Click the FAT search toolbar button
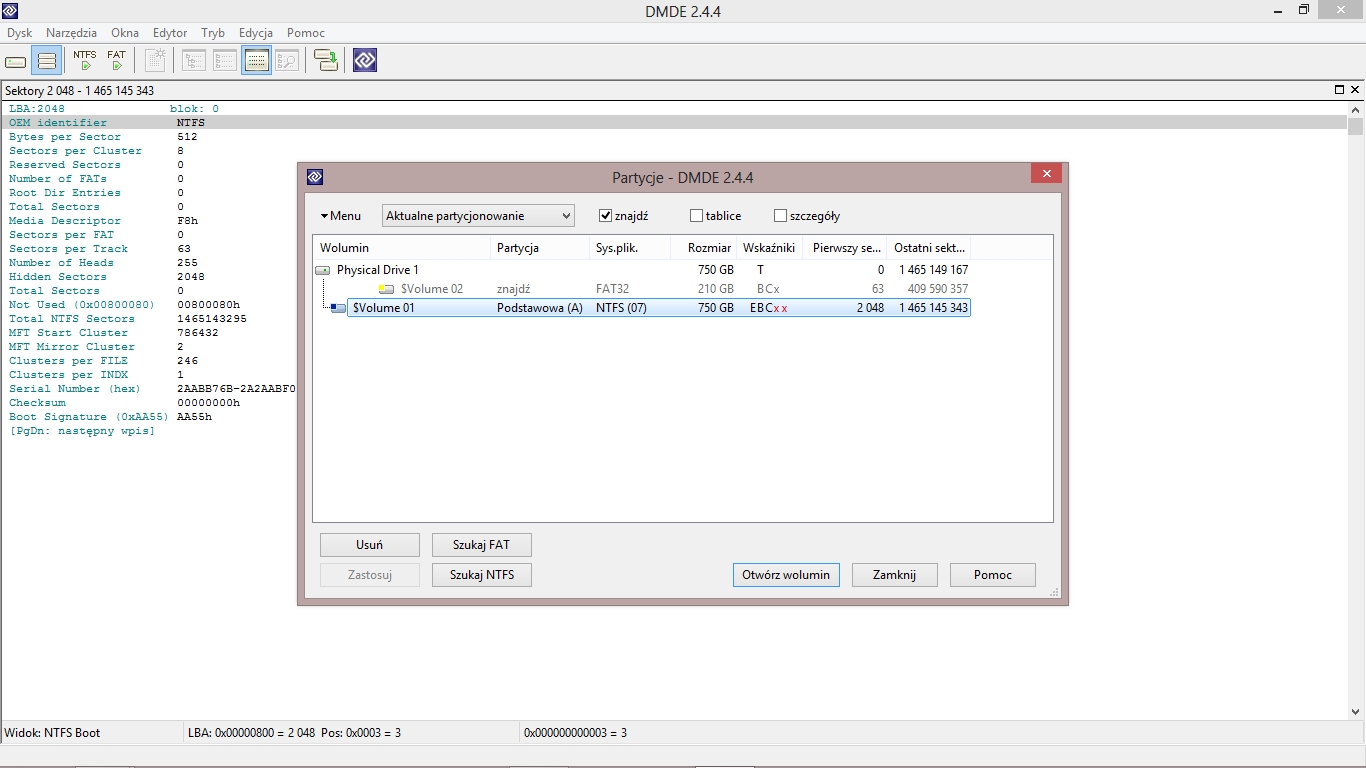This screenshot has height=768, width=1366. pos(117,61)
